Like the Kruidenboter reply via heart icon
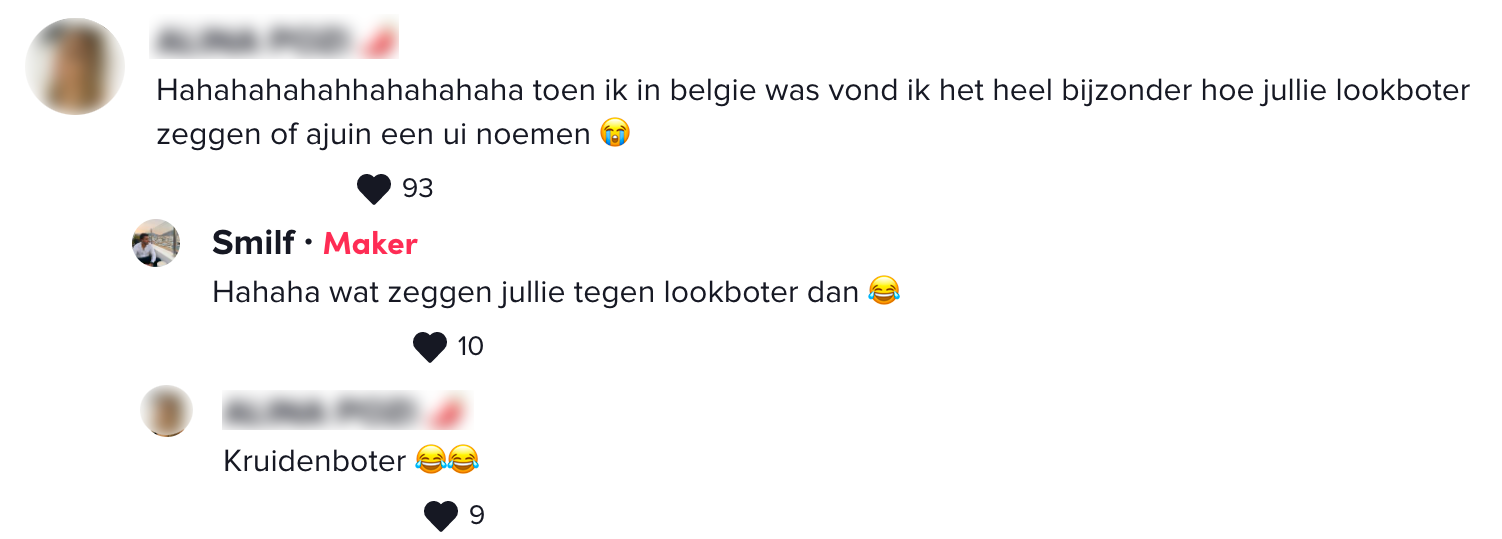 coord(441,516)
